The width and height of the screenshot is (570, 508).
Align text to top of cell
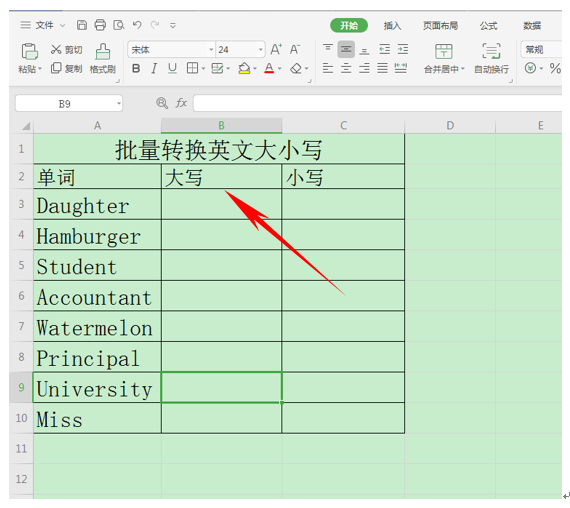(x=328, y=49)
